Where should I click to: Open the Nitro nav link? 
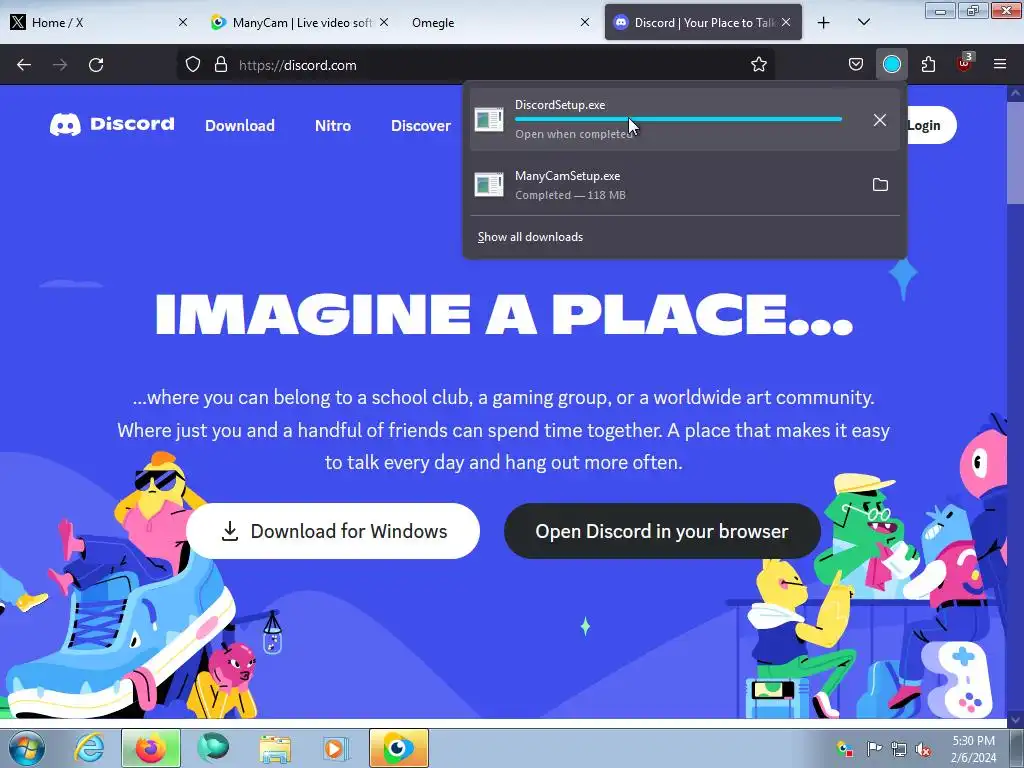click(333, 125)
